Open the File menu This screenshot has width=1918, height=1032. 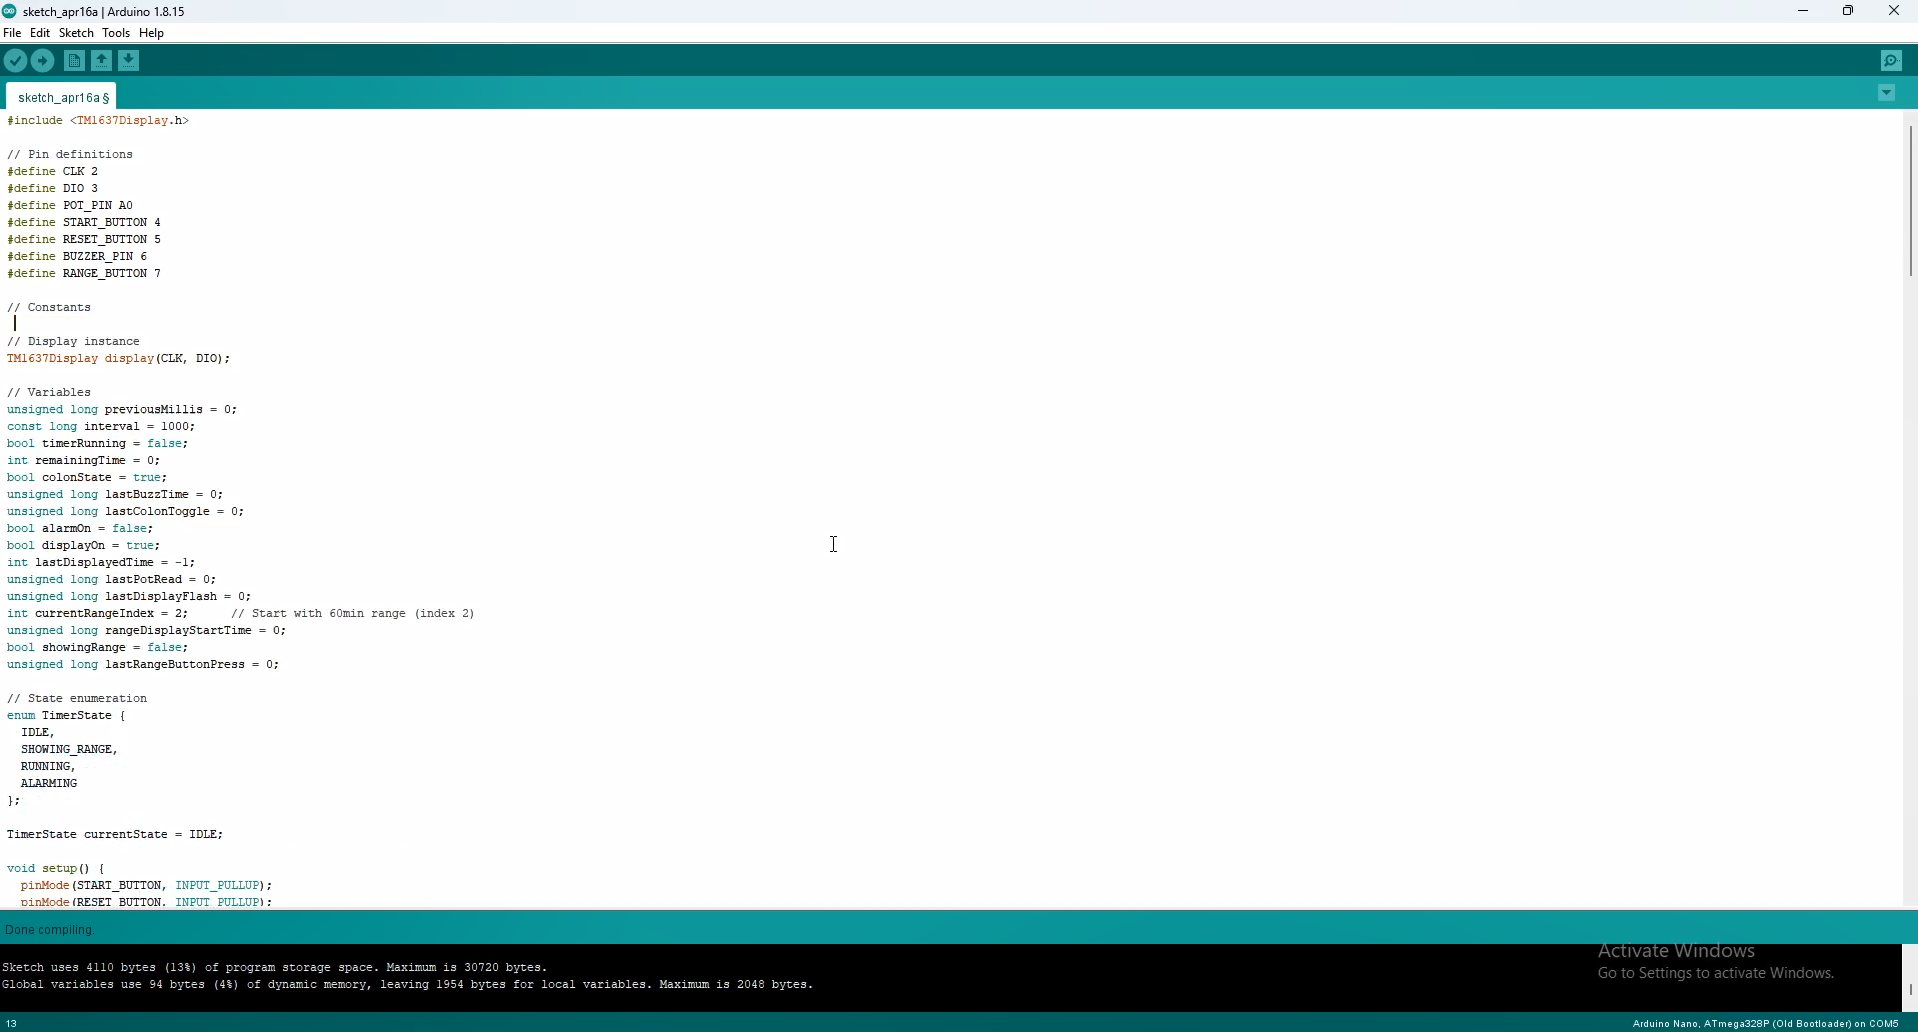[13, 33]
